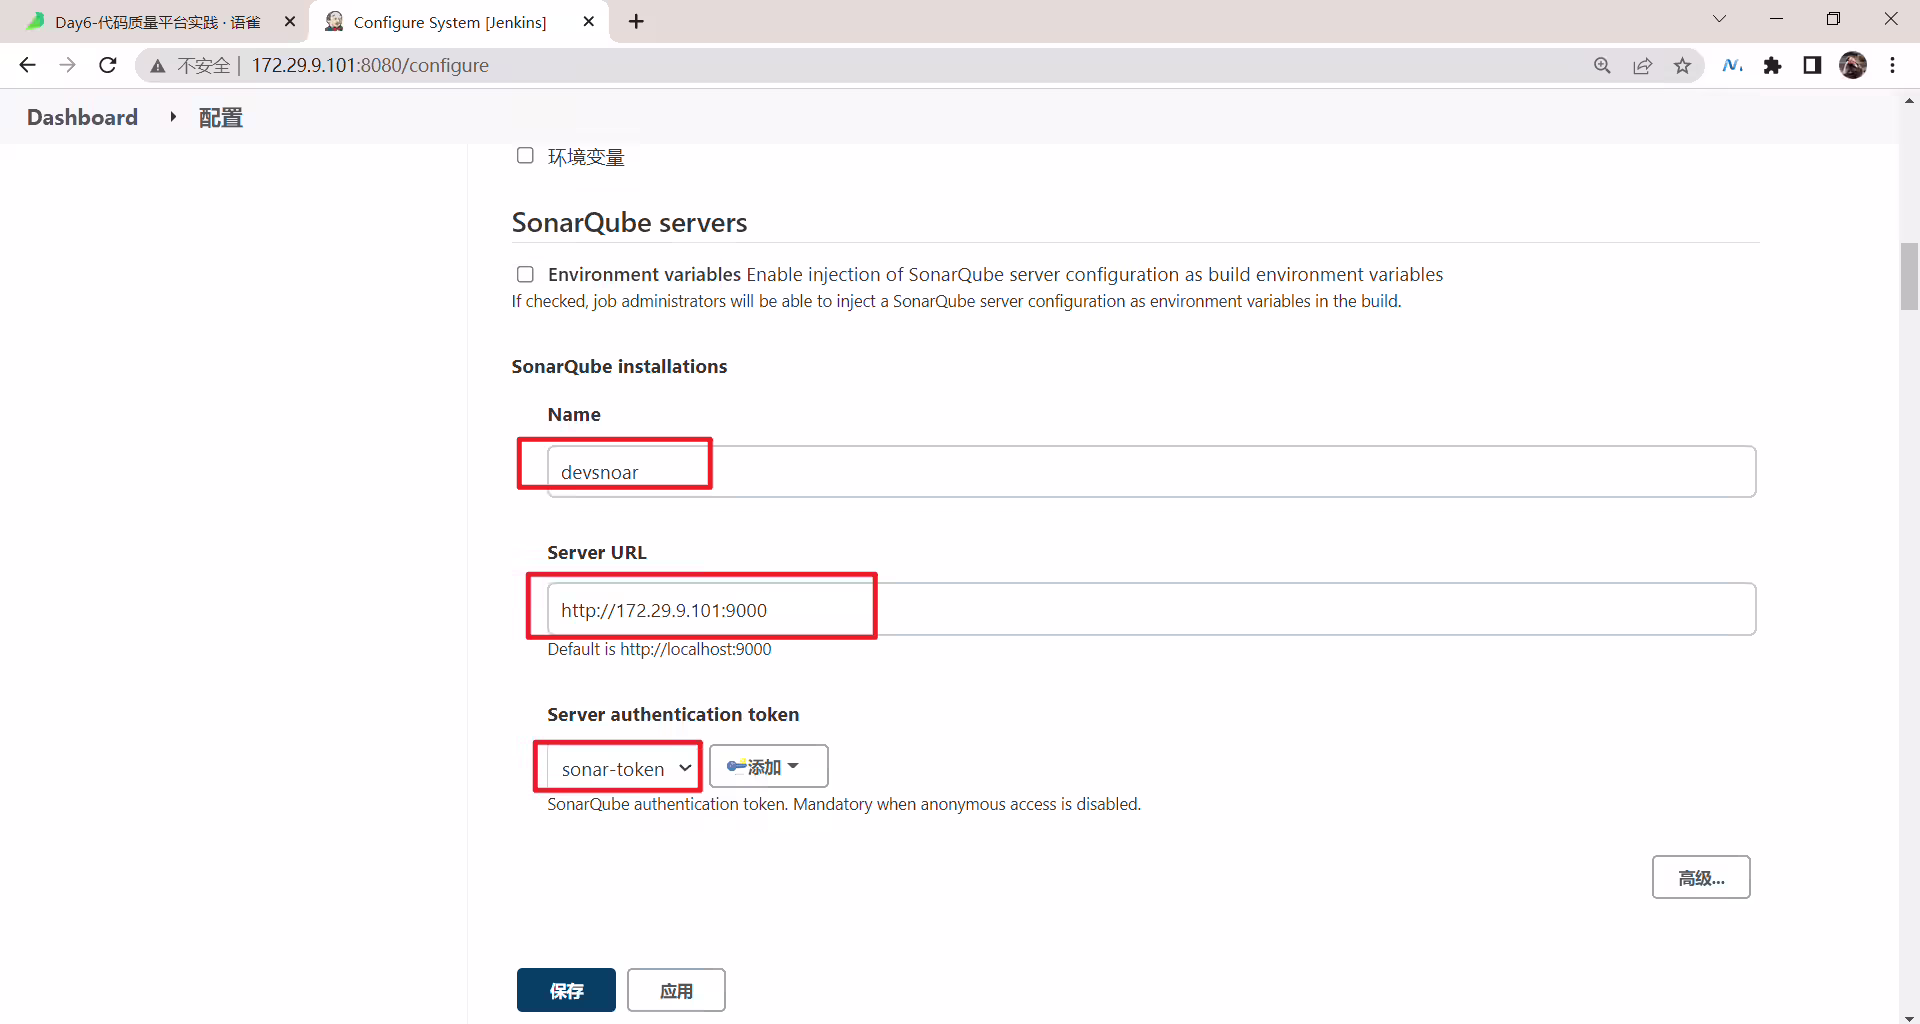Open the browser zoom magnifier icon
Screen dimensions: 1920x1024
(1602, 65)
